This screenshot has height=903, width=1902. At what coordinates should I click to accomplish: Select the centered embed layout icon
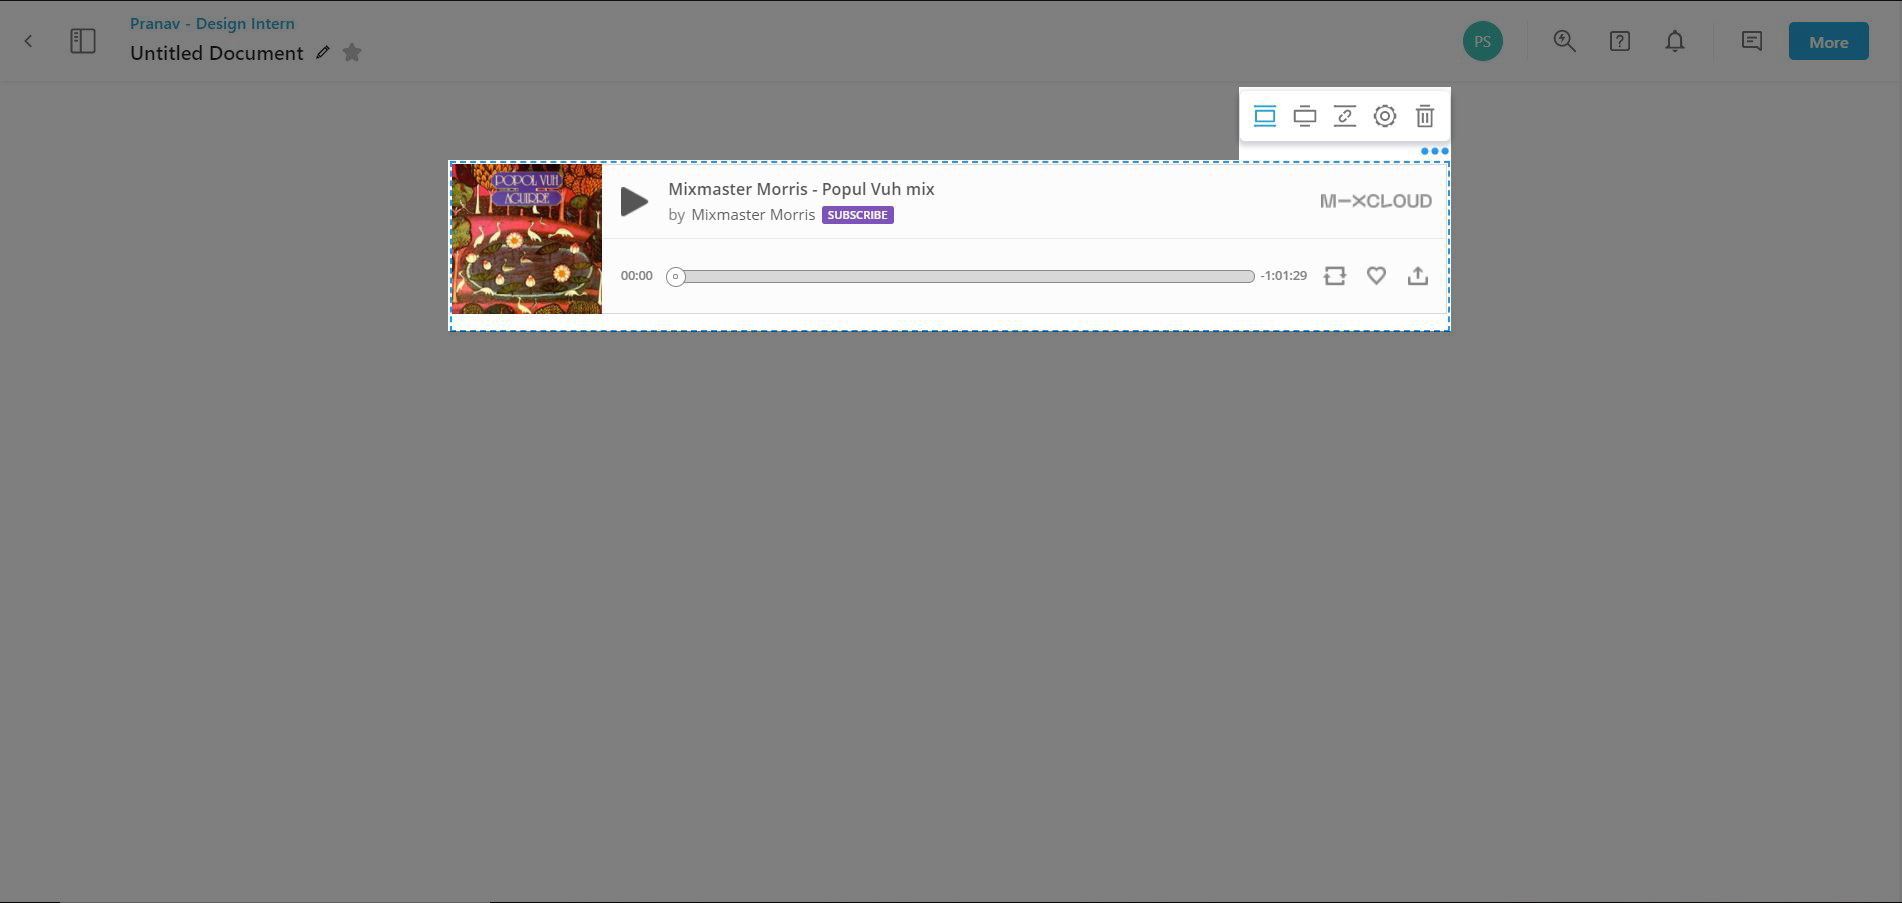pyautogui.click(x=1304, y=116)
